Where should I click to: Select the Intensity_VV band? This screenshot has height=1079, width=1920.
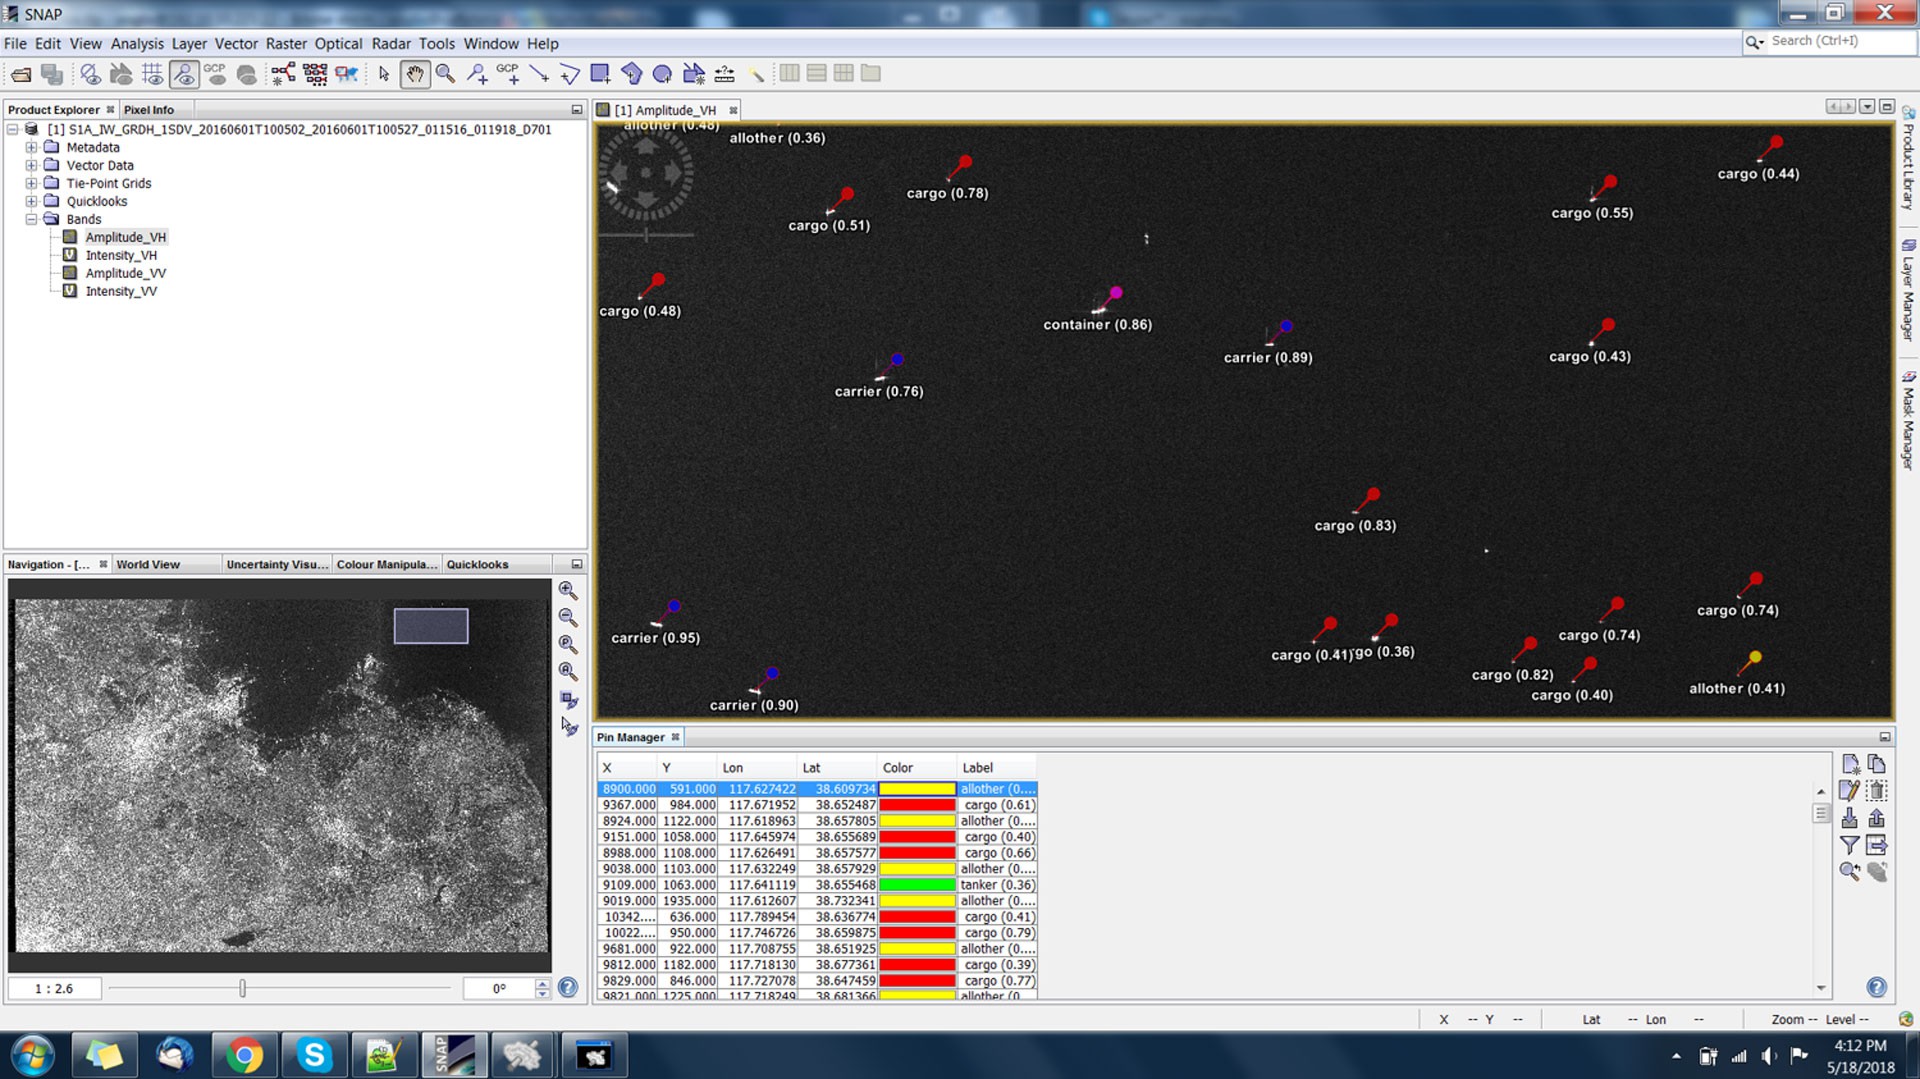121,292
